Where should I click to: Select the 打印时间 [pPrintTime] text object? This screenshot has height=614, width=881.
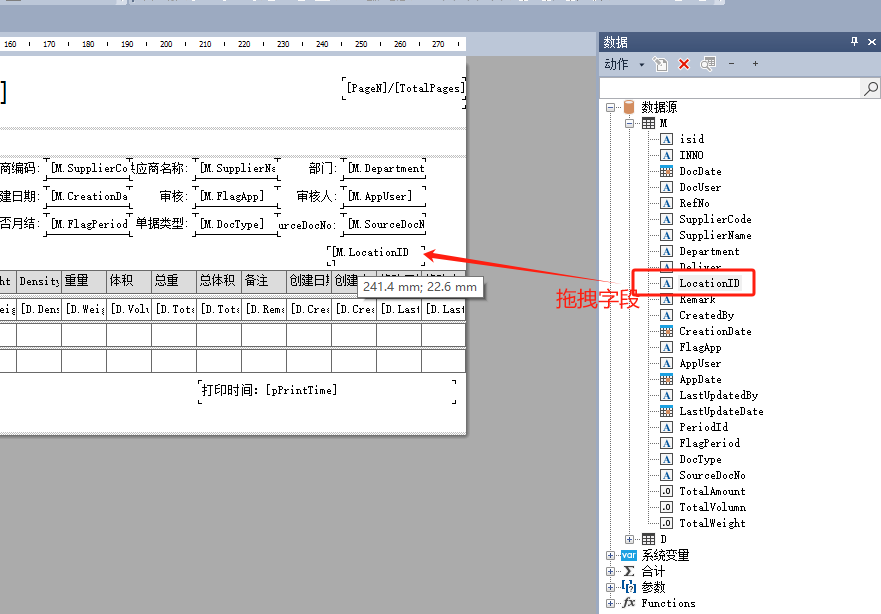coord(327,390)
